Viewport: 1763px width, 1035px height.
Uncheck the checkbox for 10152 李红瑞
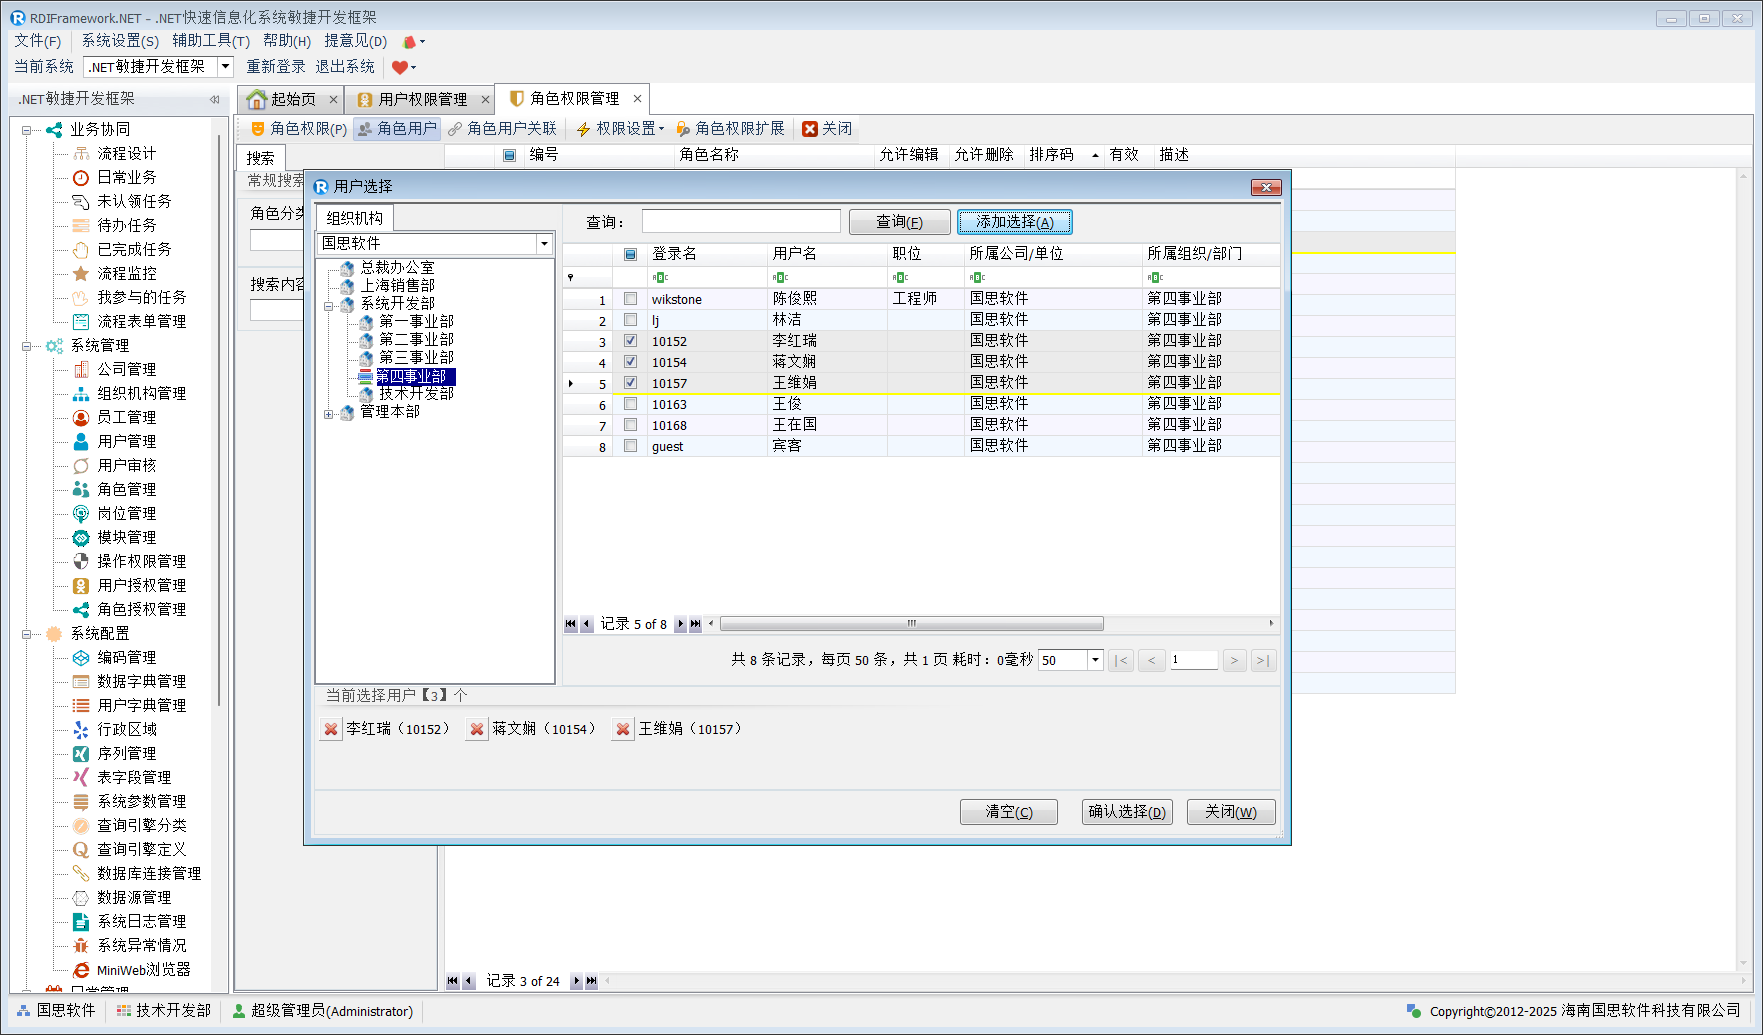coord(630,341)
